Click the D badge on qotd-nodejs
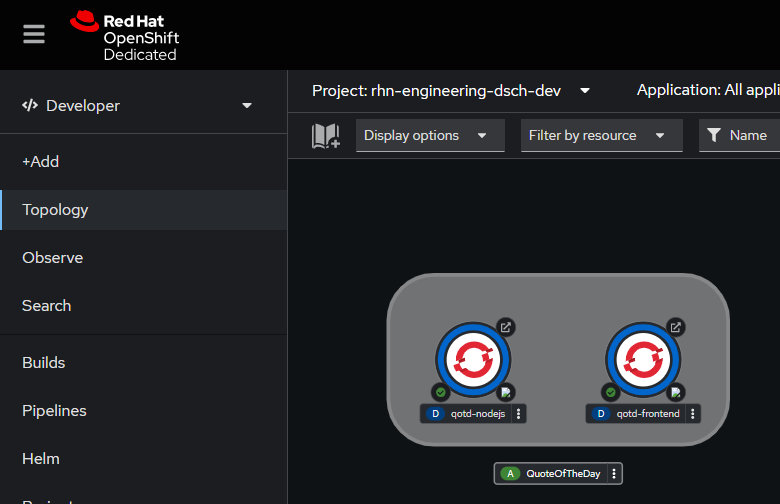Screen dimensions: 780x504 pyautogui.click(x=435, y=414)
